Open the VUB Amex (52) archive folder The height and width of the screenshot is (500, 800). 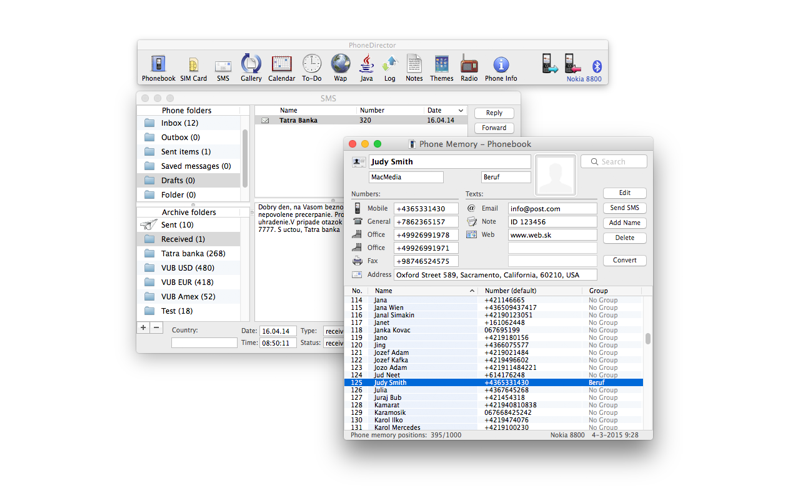coord(189,296)
